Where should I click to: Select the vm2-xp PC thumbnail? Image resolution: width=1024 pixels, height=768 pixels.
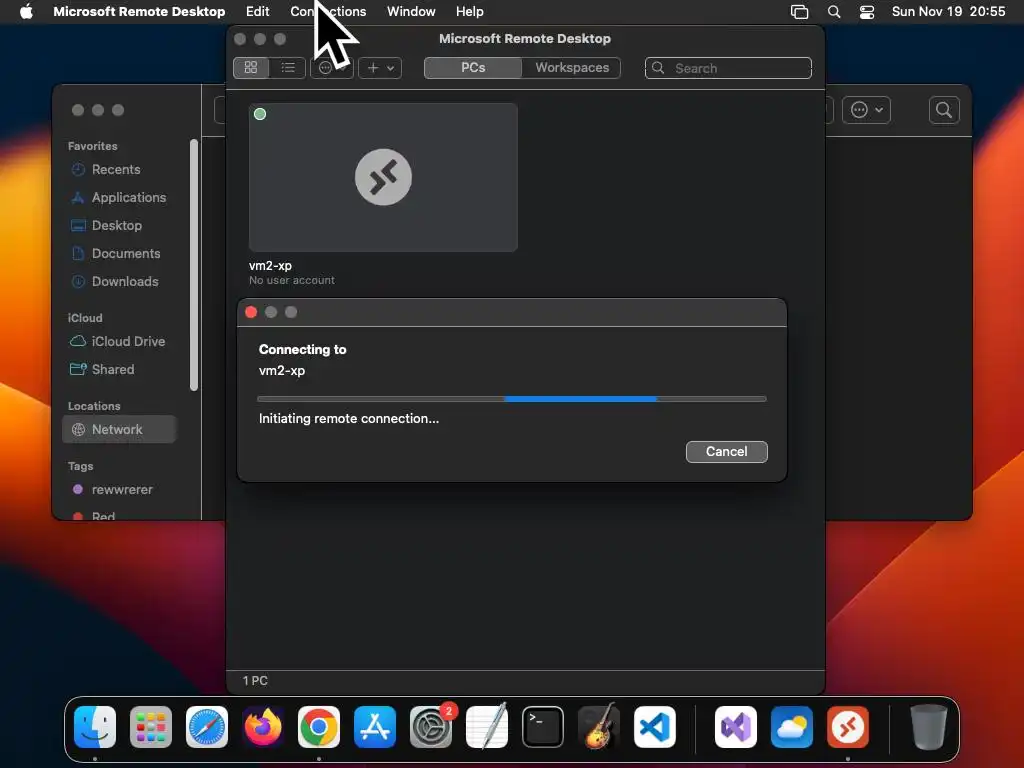tap(383, 177)
